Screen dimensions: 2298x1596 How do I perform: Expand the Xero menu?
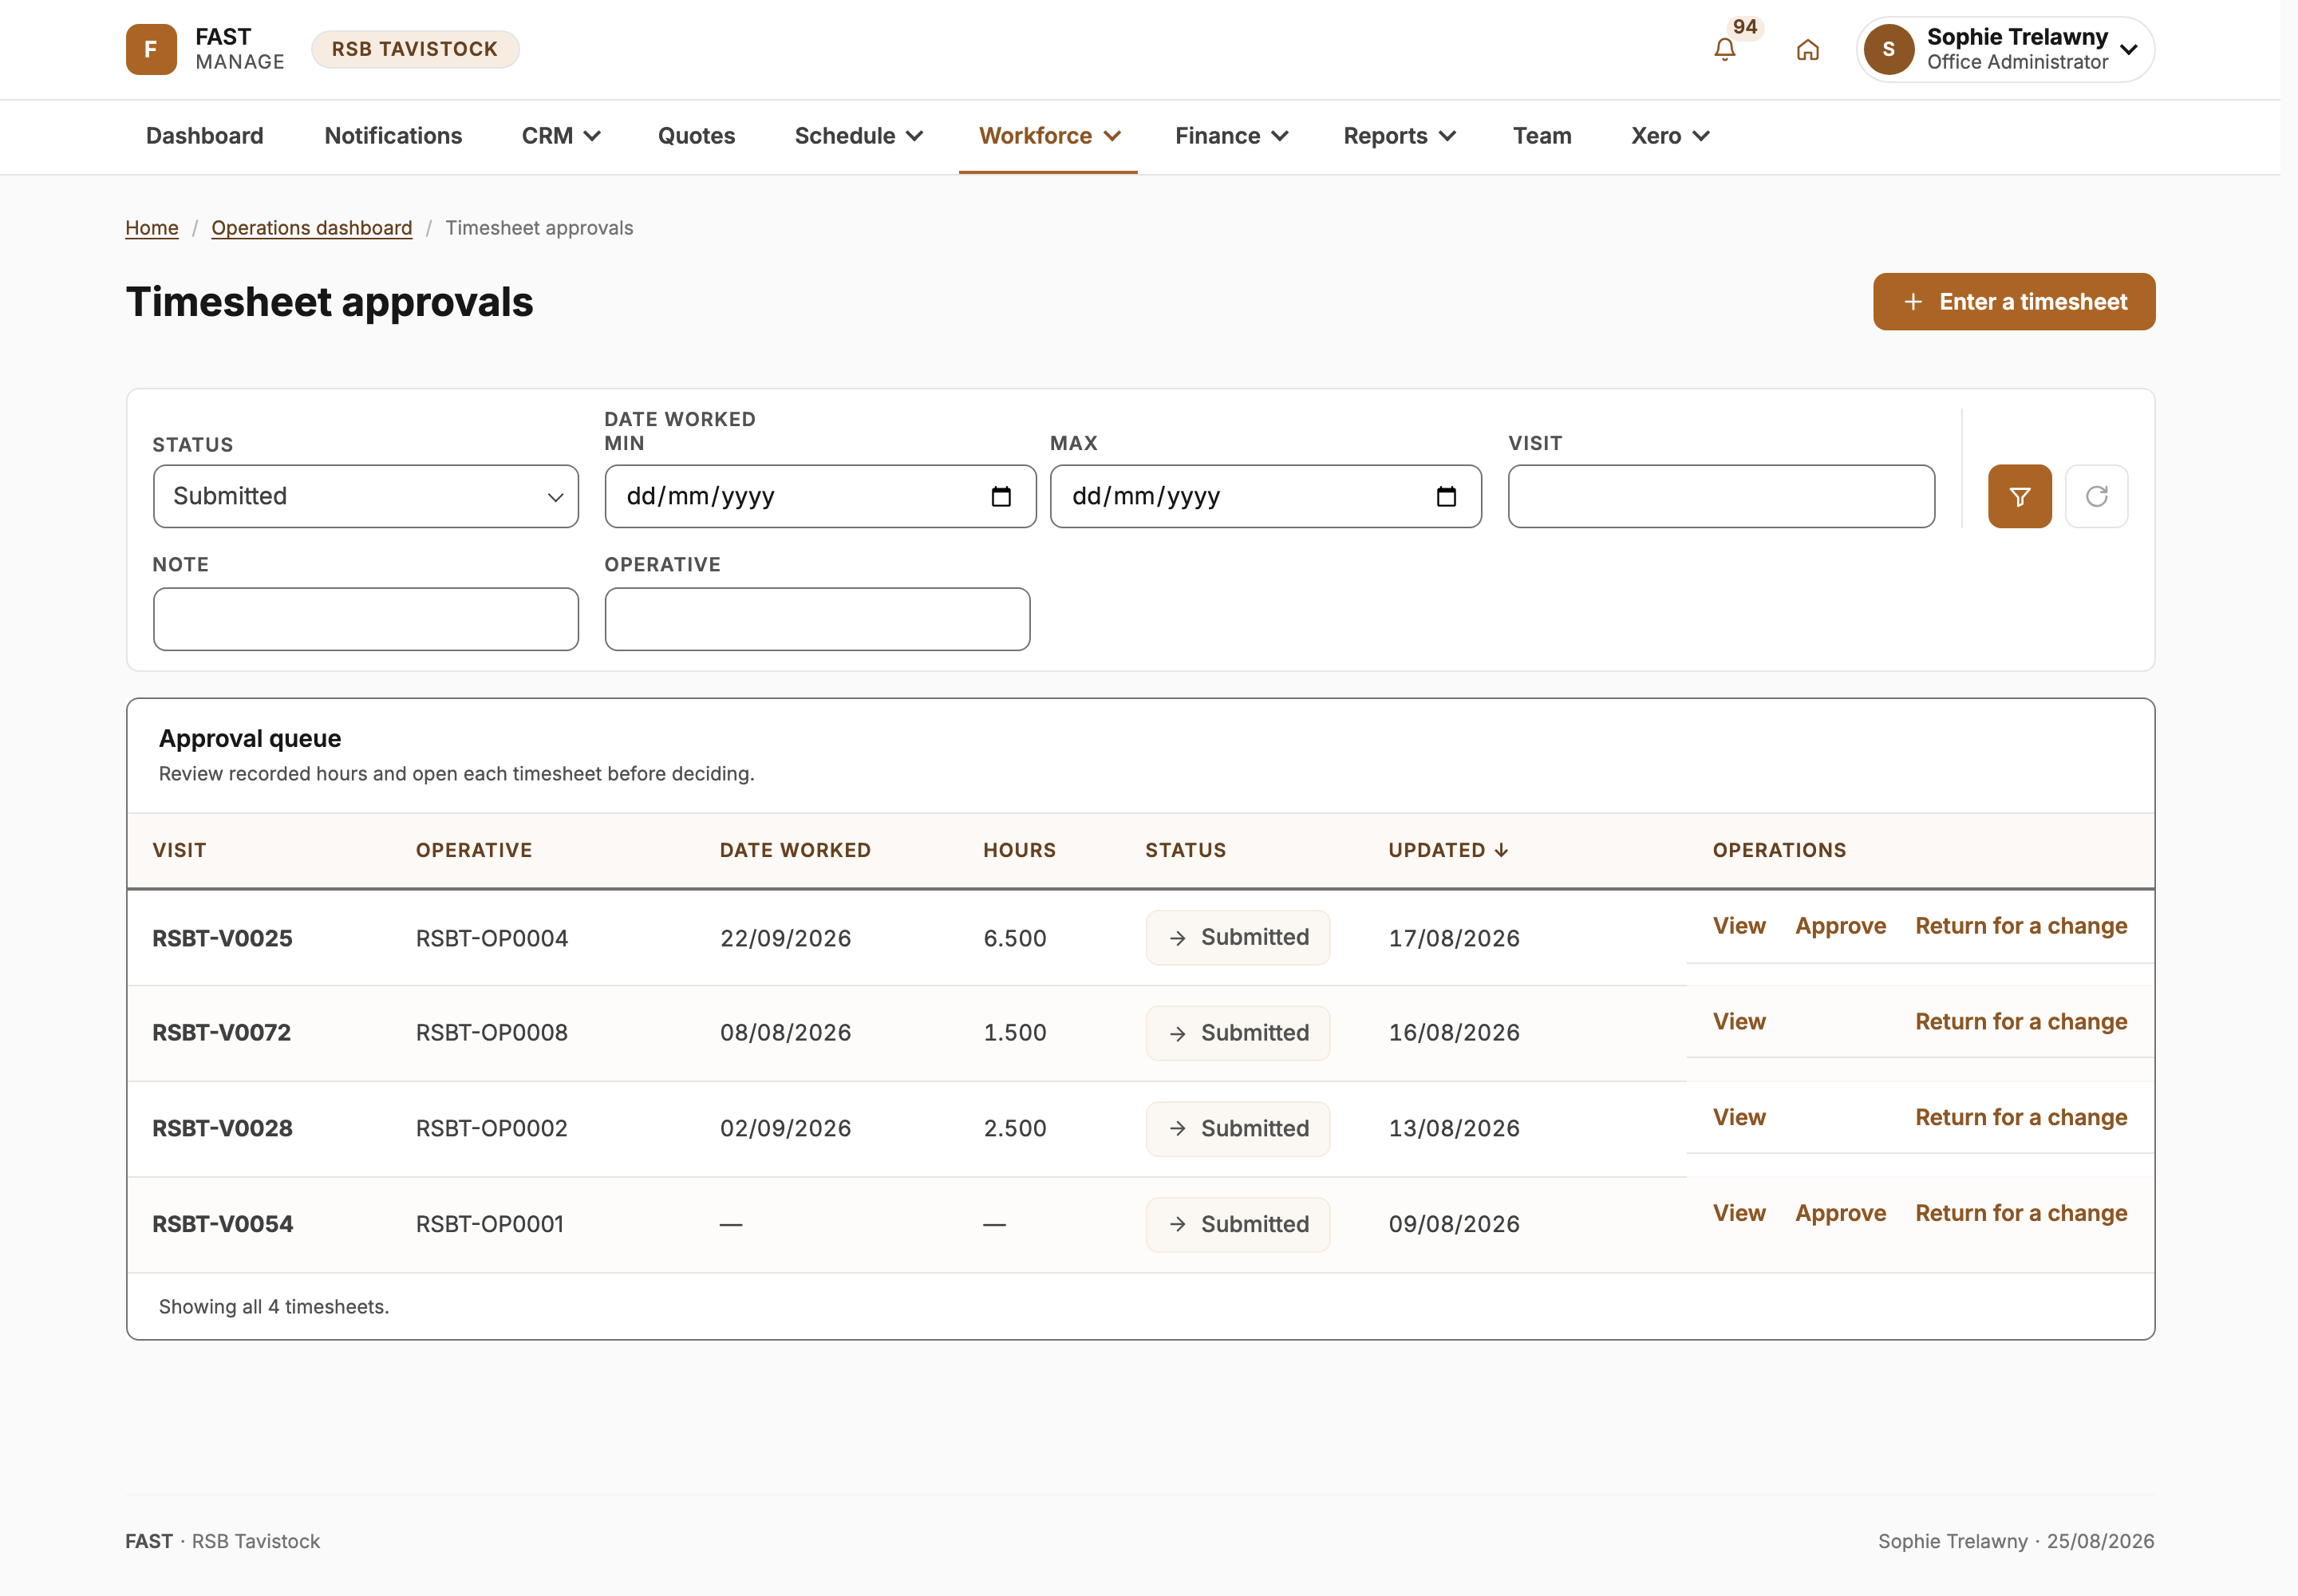(x=1670, y=136)
